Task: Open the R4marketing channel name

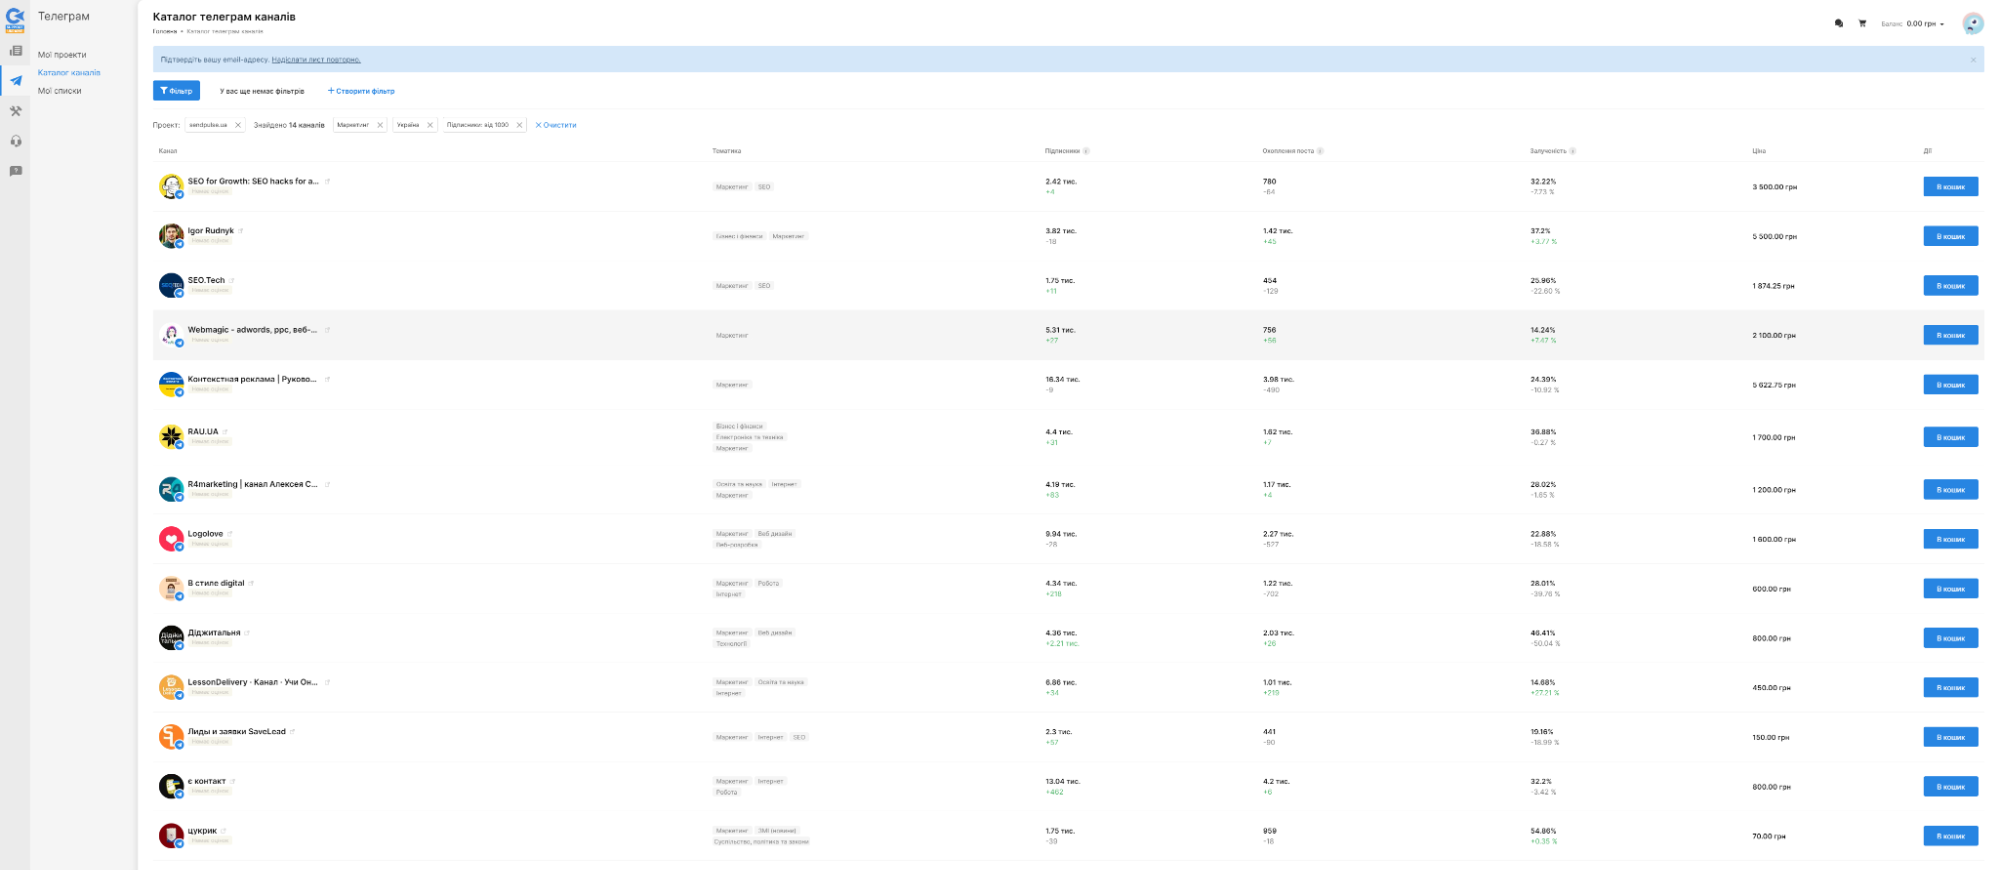Action: pos(252,484)
